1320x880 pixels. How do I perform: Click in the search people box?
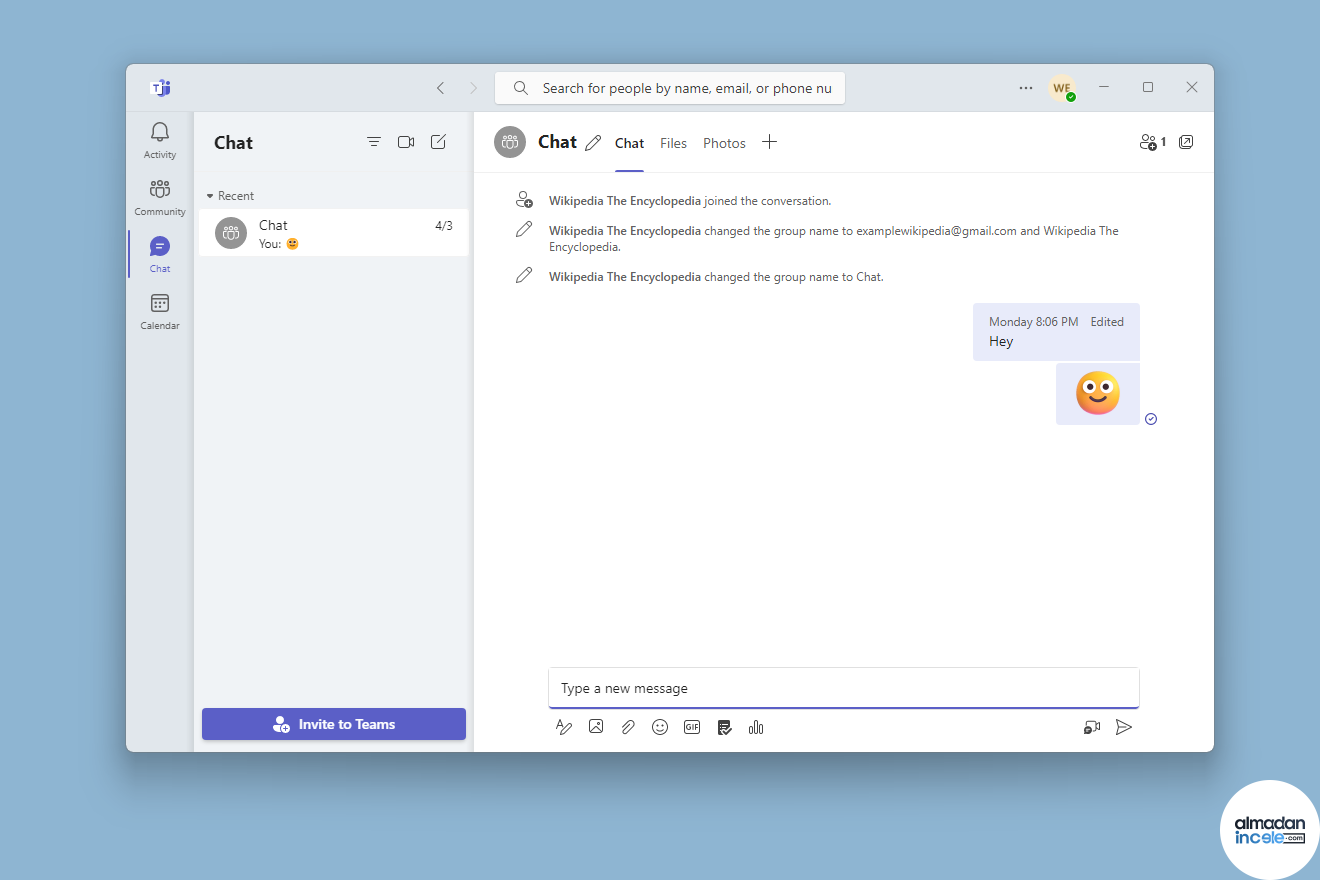pyautogui.click(x=670, y=88)
